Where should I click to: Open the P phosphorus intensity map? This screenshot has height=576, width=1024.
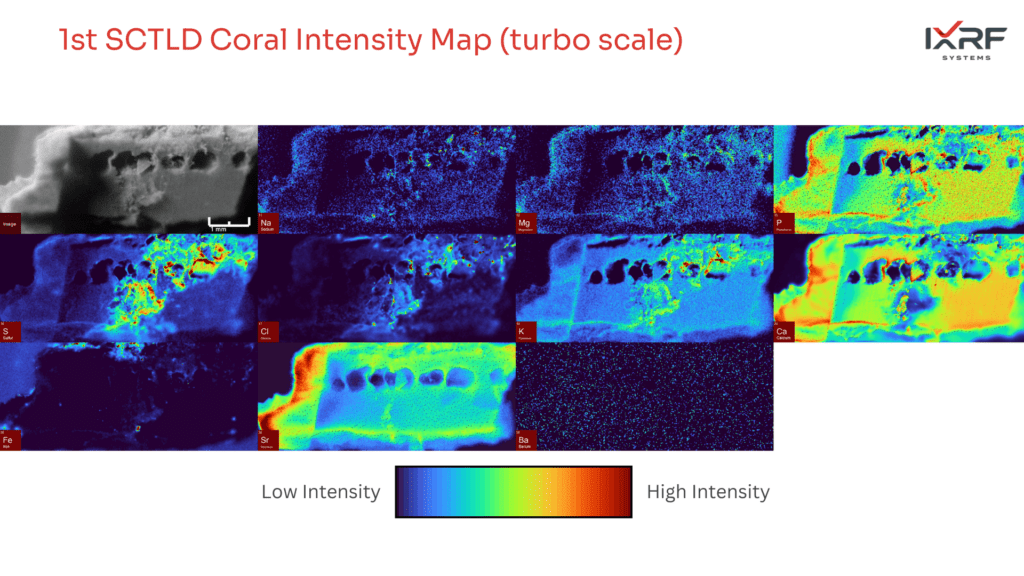(899, 179)
